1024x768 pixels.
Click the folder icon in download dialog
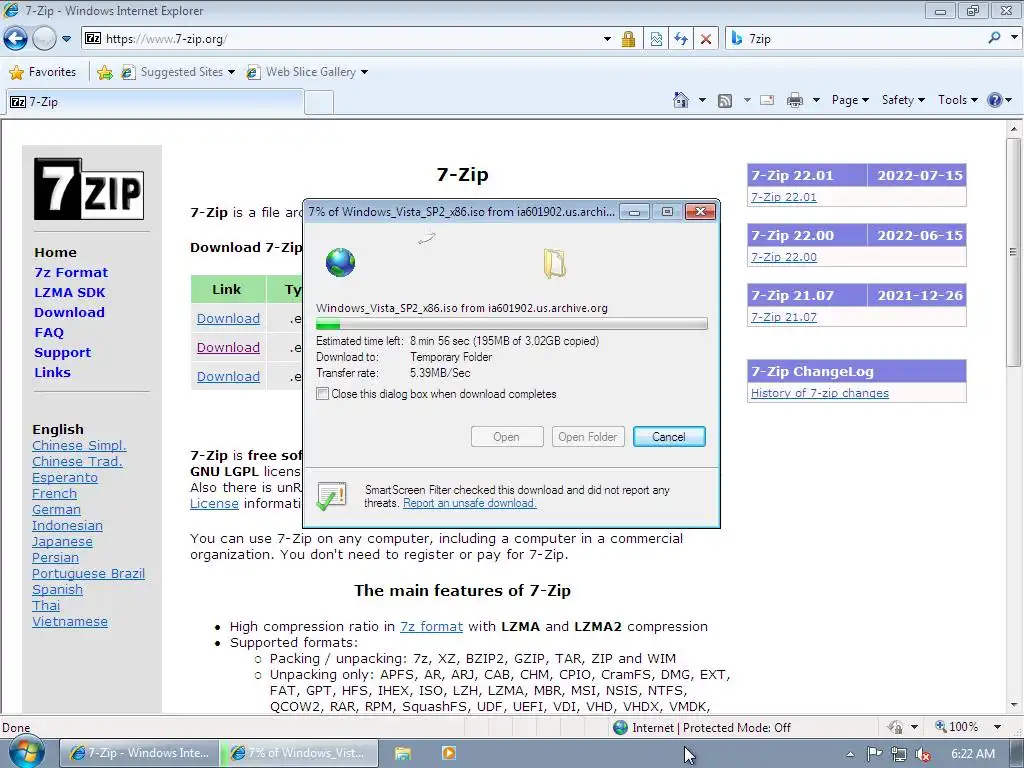(554, 263)
